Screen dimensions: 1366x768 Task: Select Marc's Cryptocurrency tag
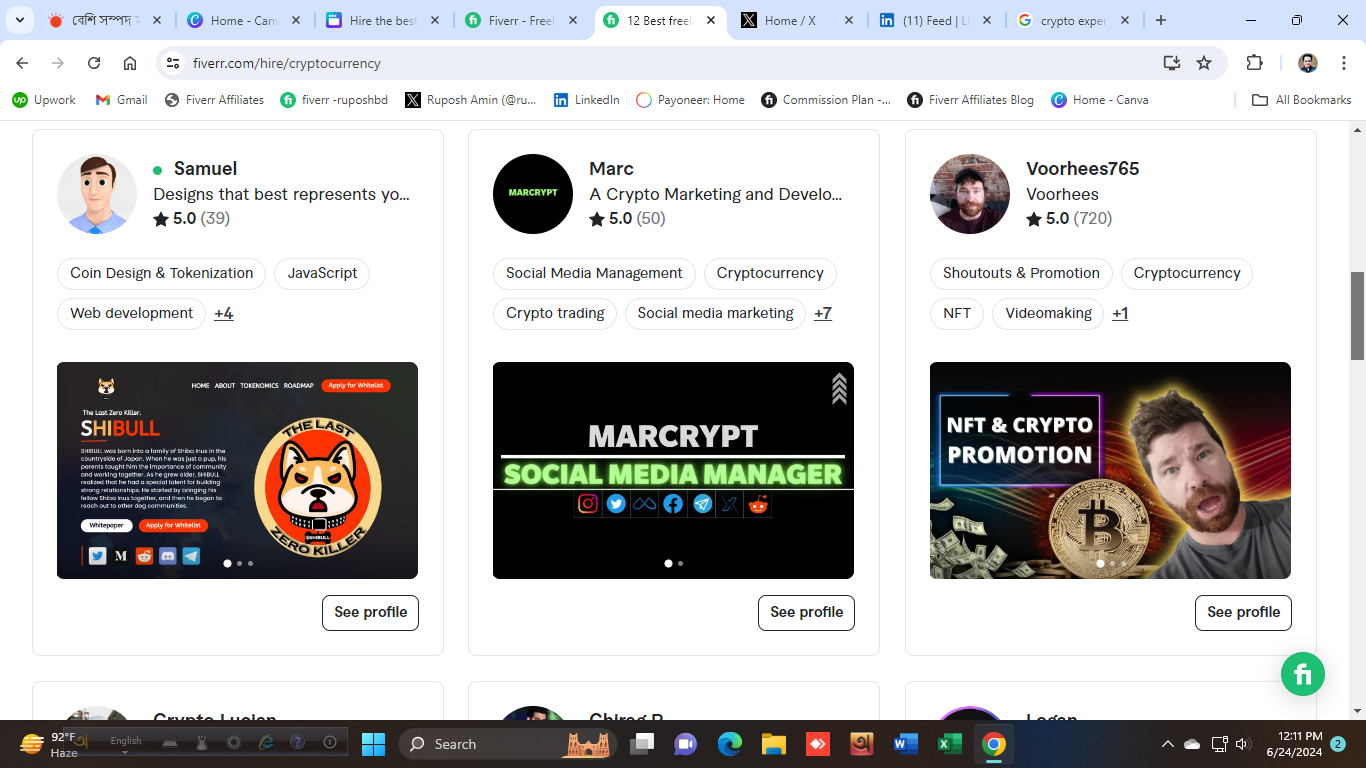(x=770, y=273)
